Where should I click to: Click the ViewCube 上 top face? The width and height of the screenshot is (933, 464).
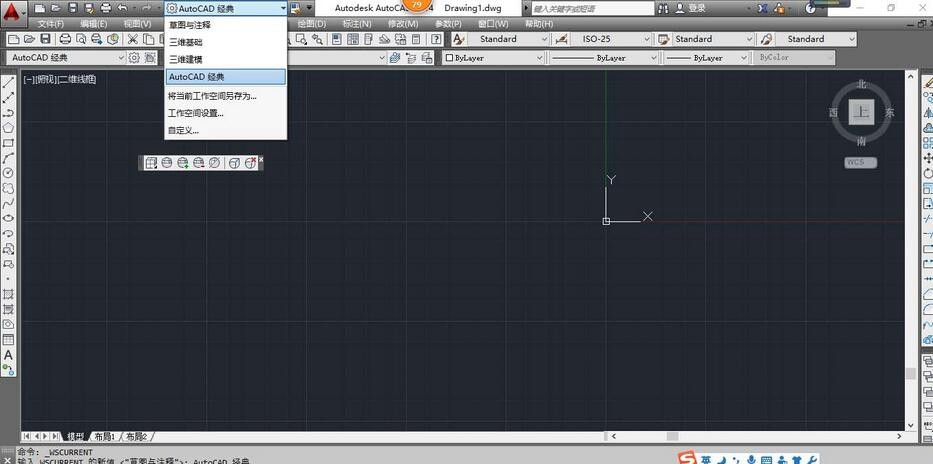[x=861, y=112]
